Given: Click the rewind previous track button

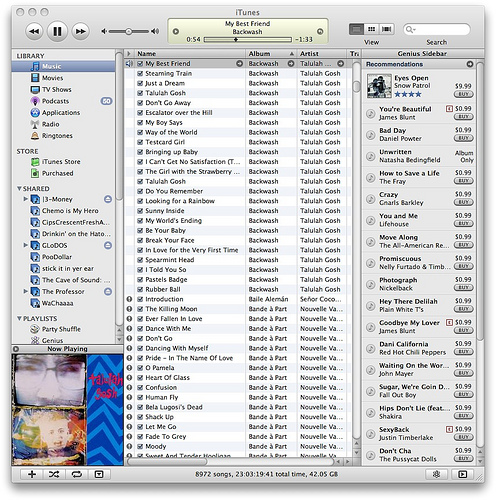Looking at the screenshot, I should (x=34, y=31).
